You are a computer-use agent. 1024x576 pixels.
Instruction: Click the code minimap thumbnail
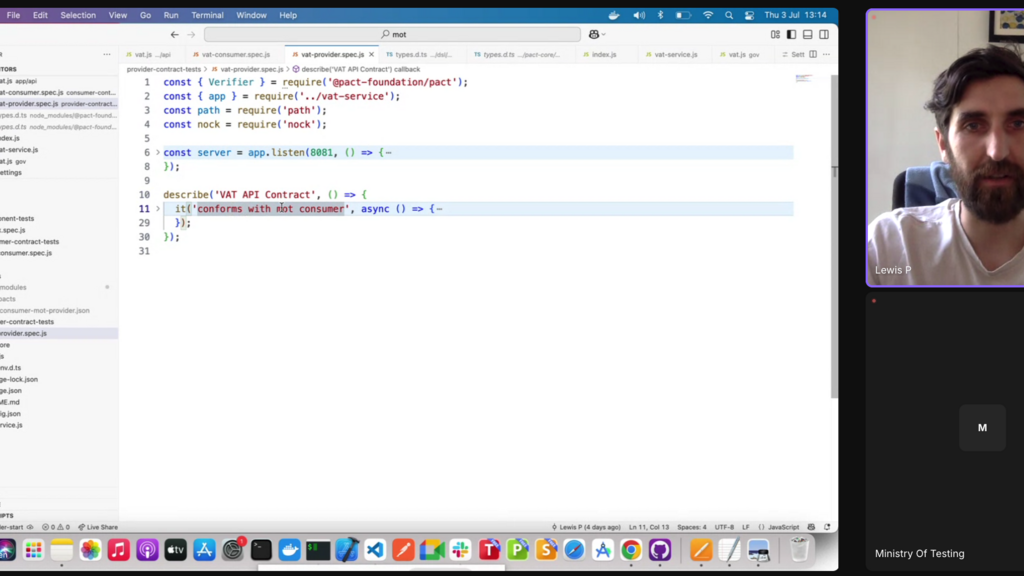click(x=803, y=78)
